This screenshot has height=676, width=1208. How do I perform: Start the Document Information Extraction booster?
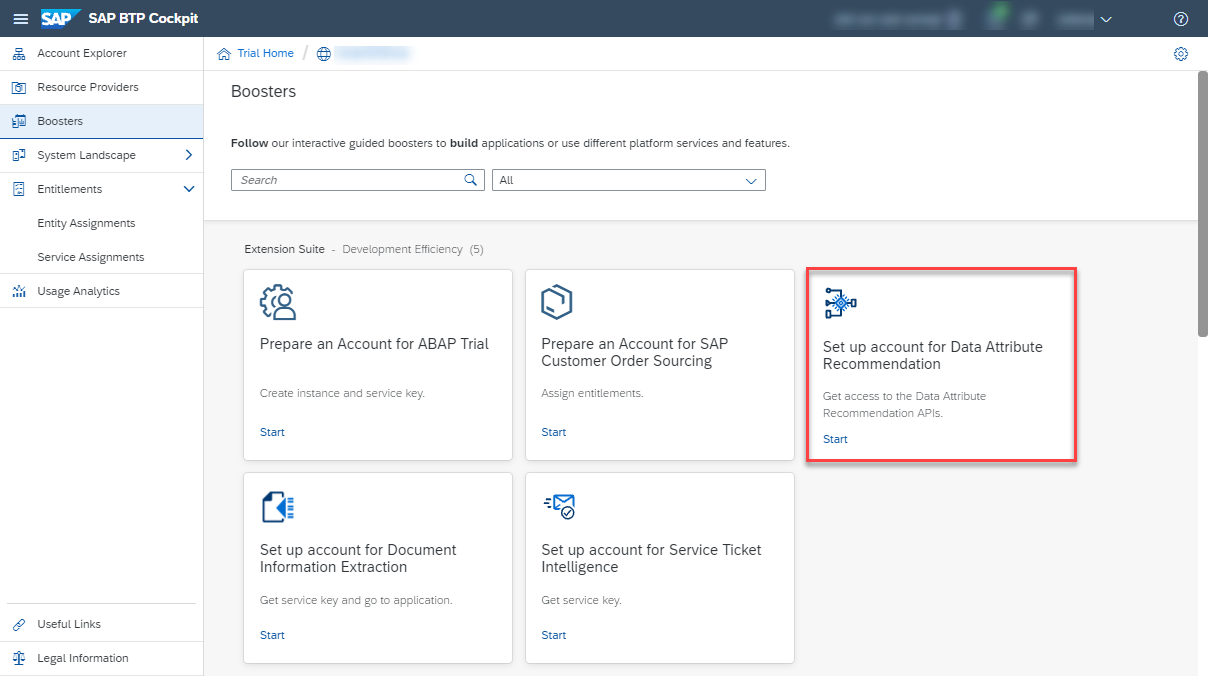272,635
